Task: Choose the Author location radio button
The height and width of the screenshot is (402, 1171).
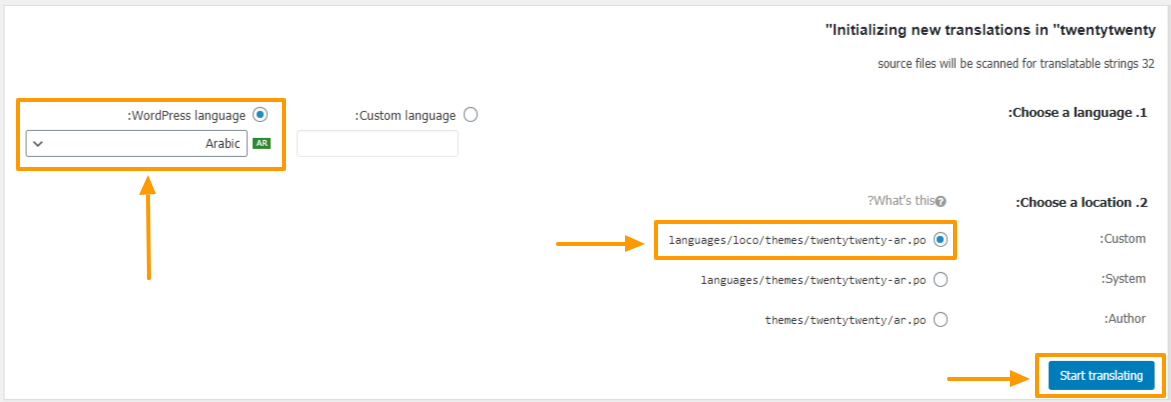Action: click(940, 320)
